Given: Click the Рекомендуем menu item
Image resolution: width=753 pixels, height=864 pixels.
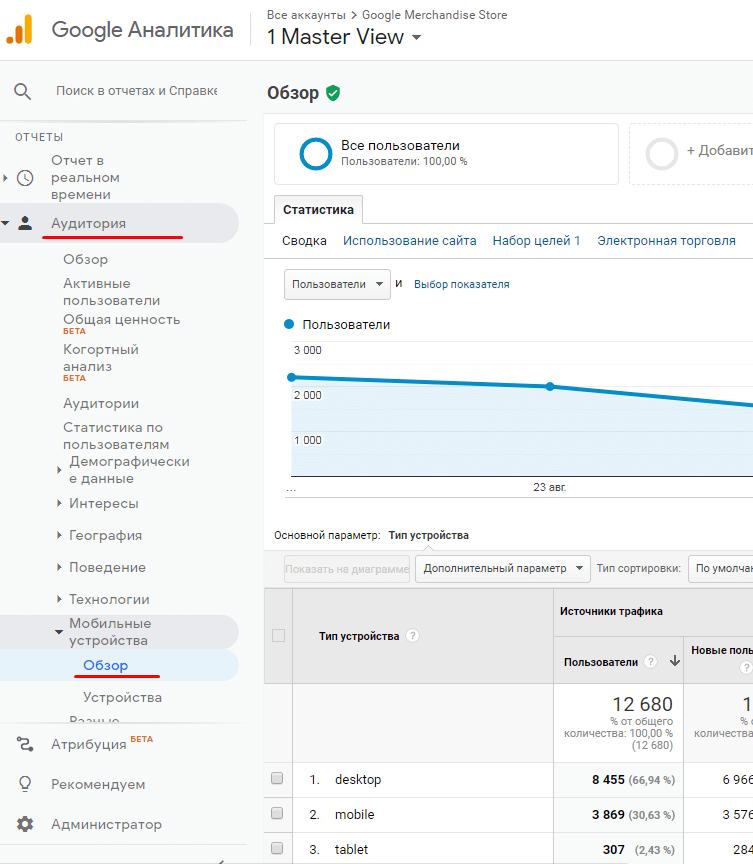Looking at the screenshot, I should [98, 784].
